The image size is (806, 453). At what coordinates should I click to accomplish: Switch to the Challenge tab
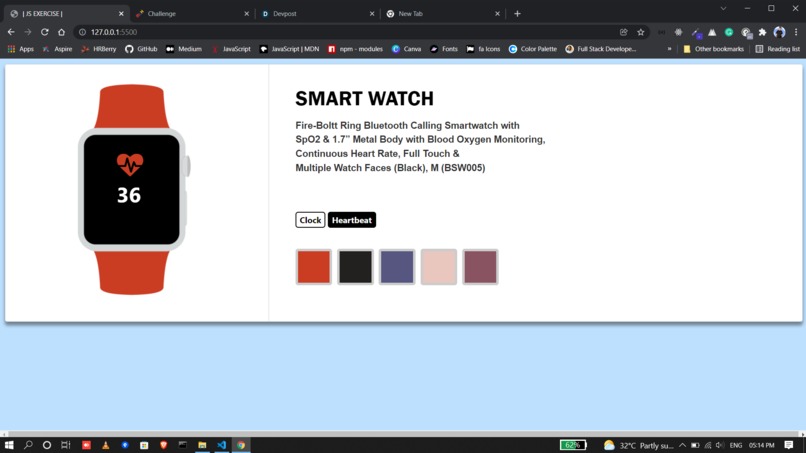click(192, 14)
